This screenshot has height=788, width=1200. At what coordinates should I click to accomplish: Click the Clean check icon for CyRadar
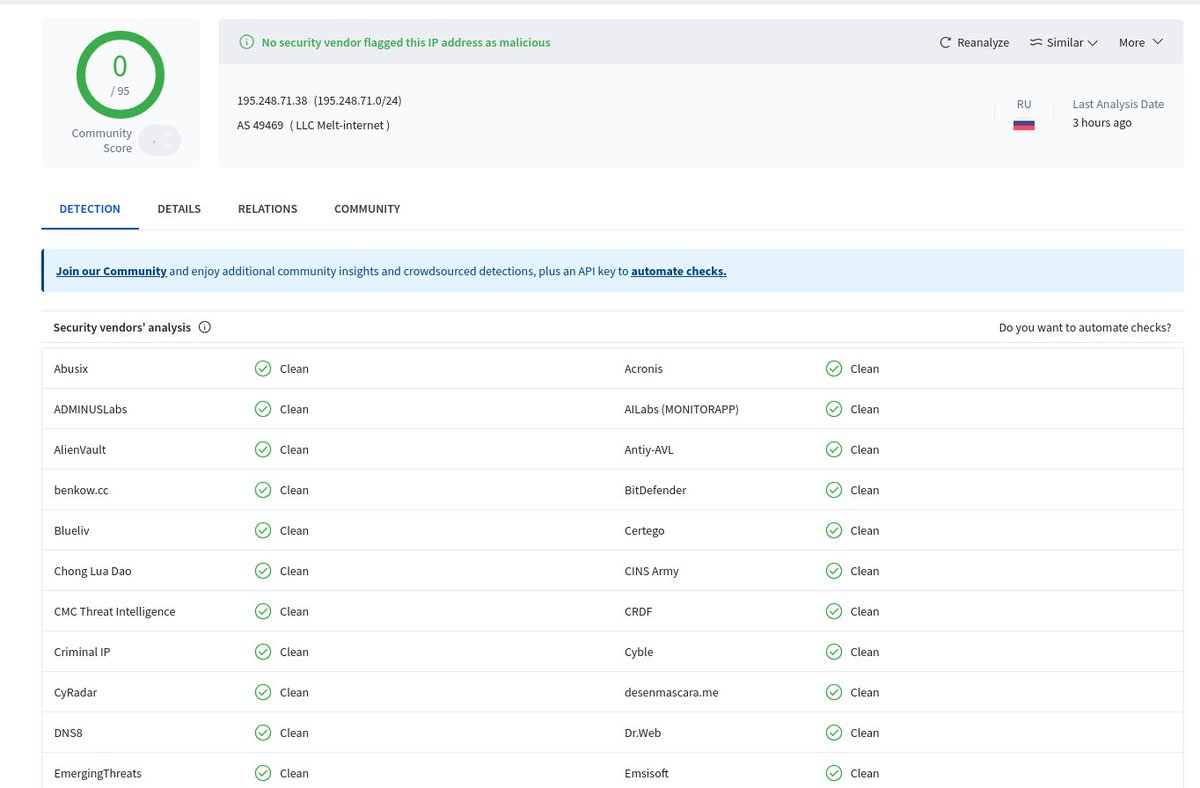pyautogui.click(x=263, y=693)
